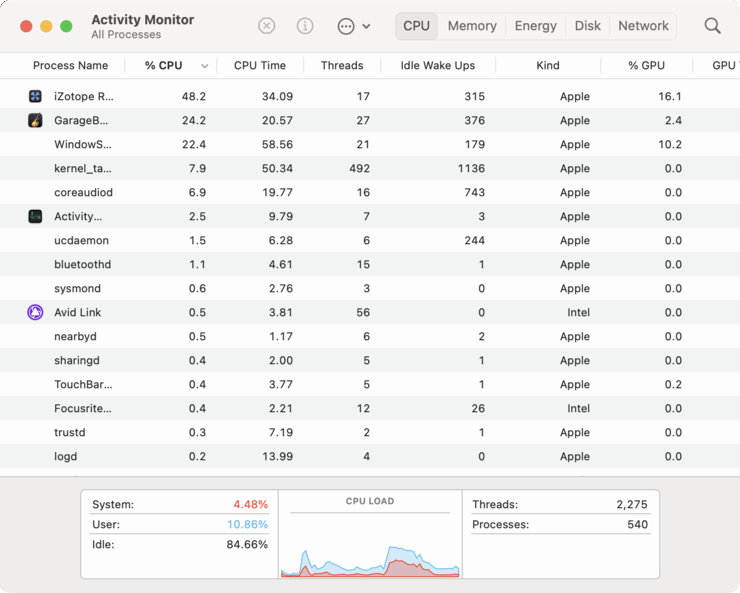Image resolution: width=740 pixels, height=593 pixels.
Task: Click the Processes 540 total
Action: (x=638, y=525)
